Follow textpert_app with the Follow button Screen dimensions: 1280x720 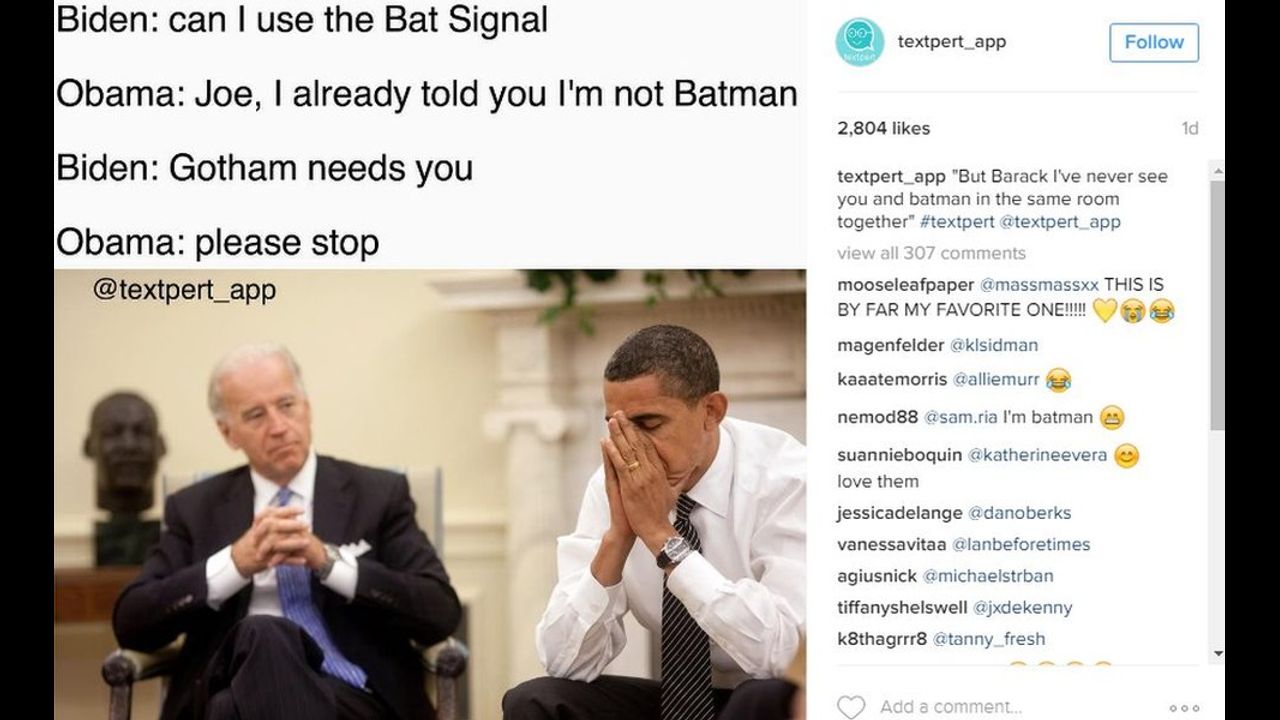pos(1154,42)
